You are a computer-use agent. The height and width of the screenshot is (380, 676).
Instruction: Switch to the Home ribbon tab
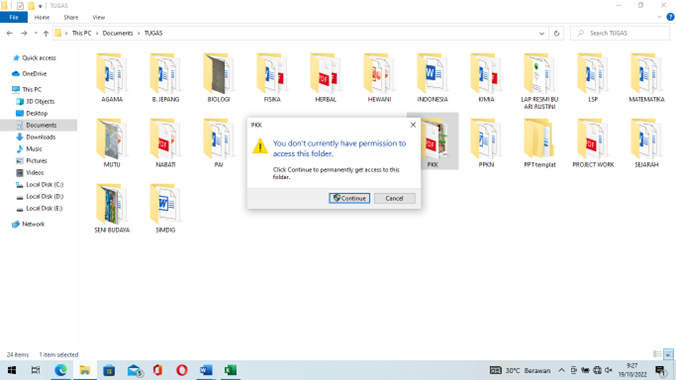pyautogui.click(x=42, y=17)
